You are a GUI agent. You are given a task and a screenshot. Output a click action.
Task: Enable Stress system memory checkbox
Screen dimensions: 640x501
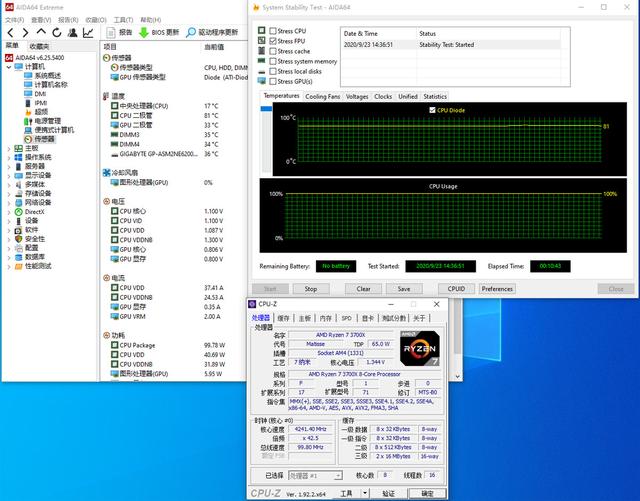[x=273, y=61]
